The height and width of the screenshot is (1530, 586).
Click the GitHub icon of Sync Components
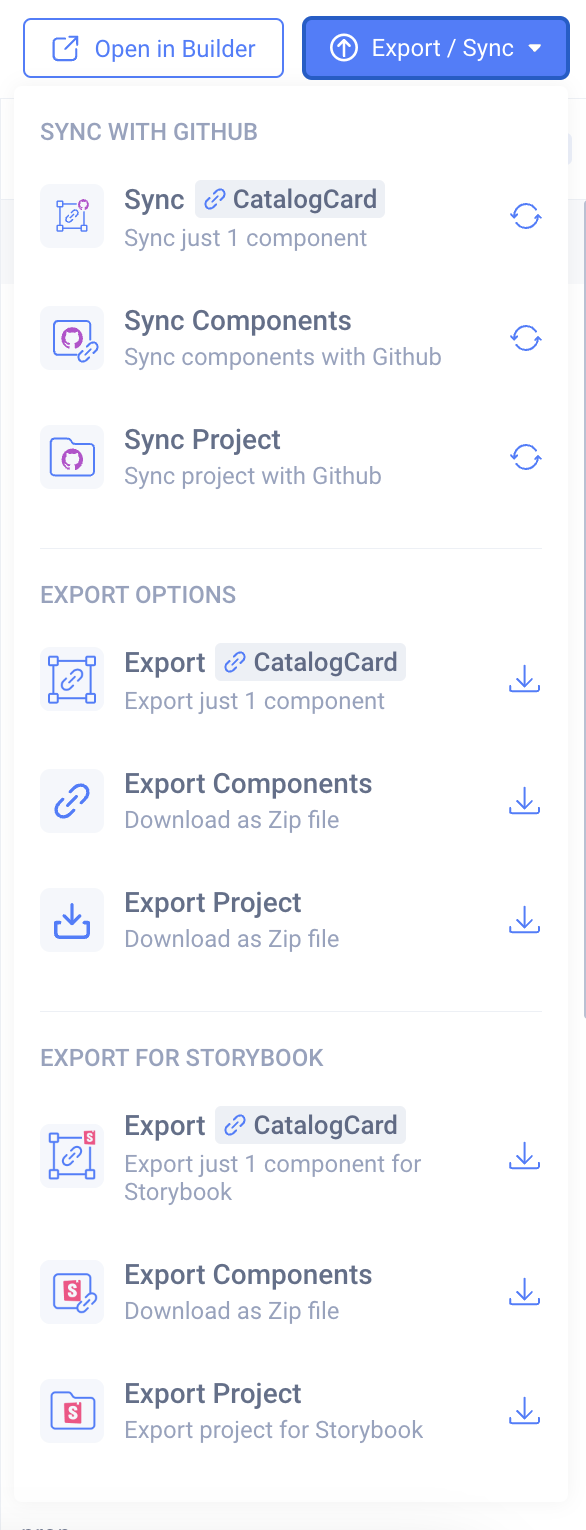click(x=72, y=338)
